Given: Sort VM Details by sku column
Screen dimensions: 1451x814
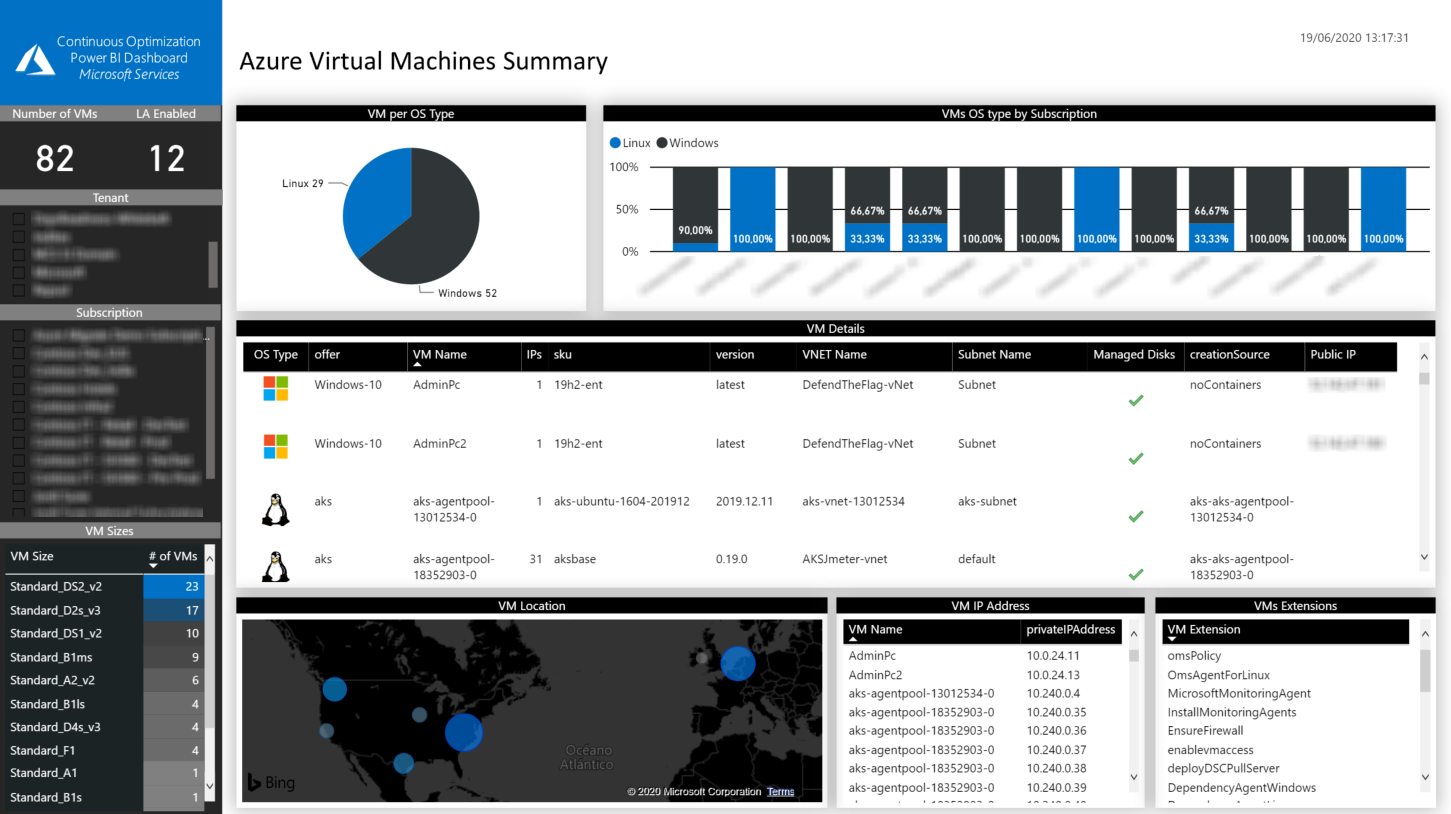Looking at the screenshot, I should pyautogui.click(x=563, y=355).
